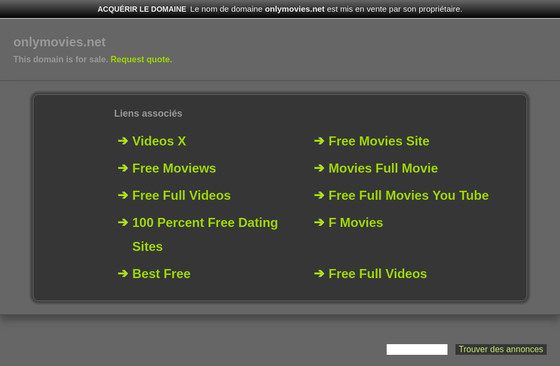Open the Best Free link
This screenshot has height=366, width=560.
coord(161,274)
